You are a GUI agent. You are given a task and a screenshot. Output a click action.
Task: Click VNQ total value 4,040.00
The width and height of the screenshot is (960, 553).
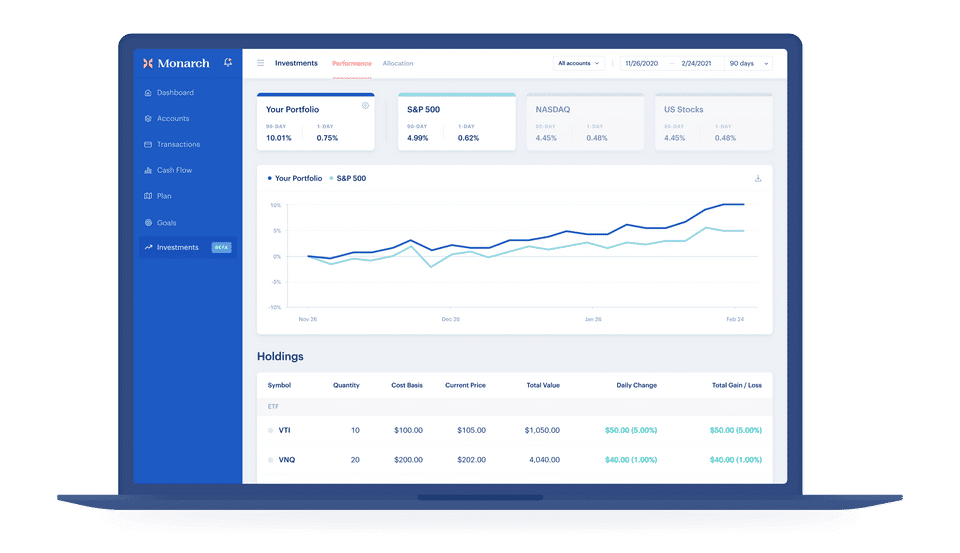tap(544, 460)
